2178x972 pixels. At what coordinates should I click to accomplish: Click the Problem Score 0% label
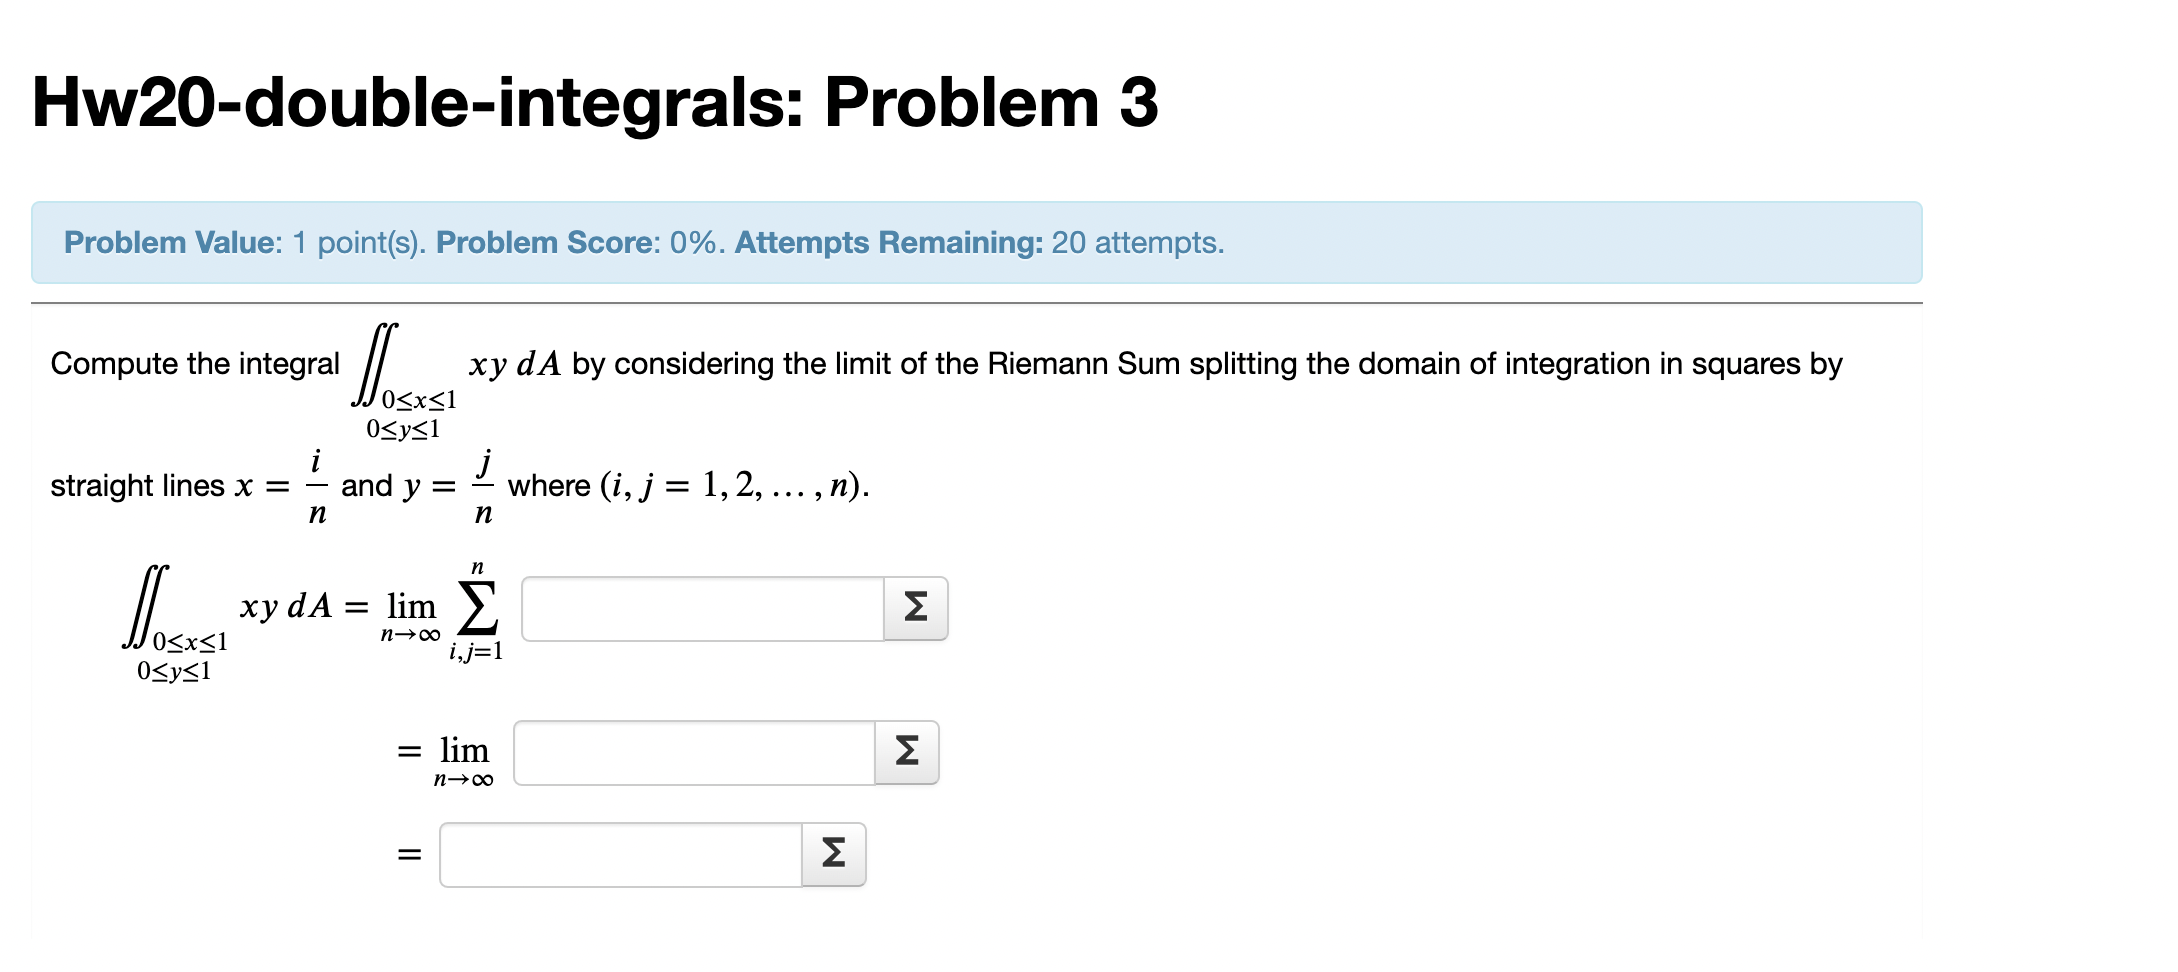click(x=548, y=242)
